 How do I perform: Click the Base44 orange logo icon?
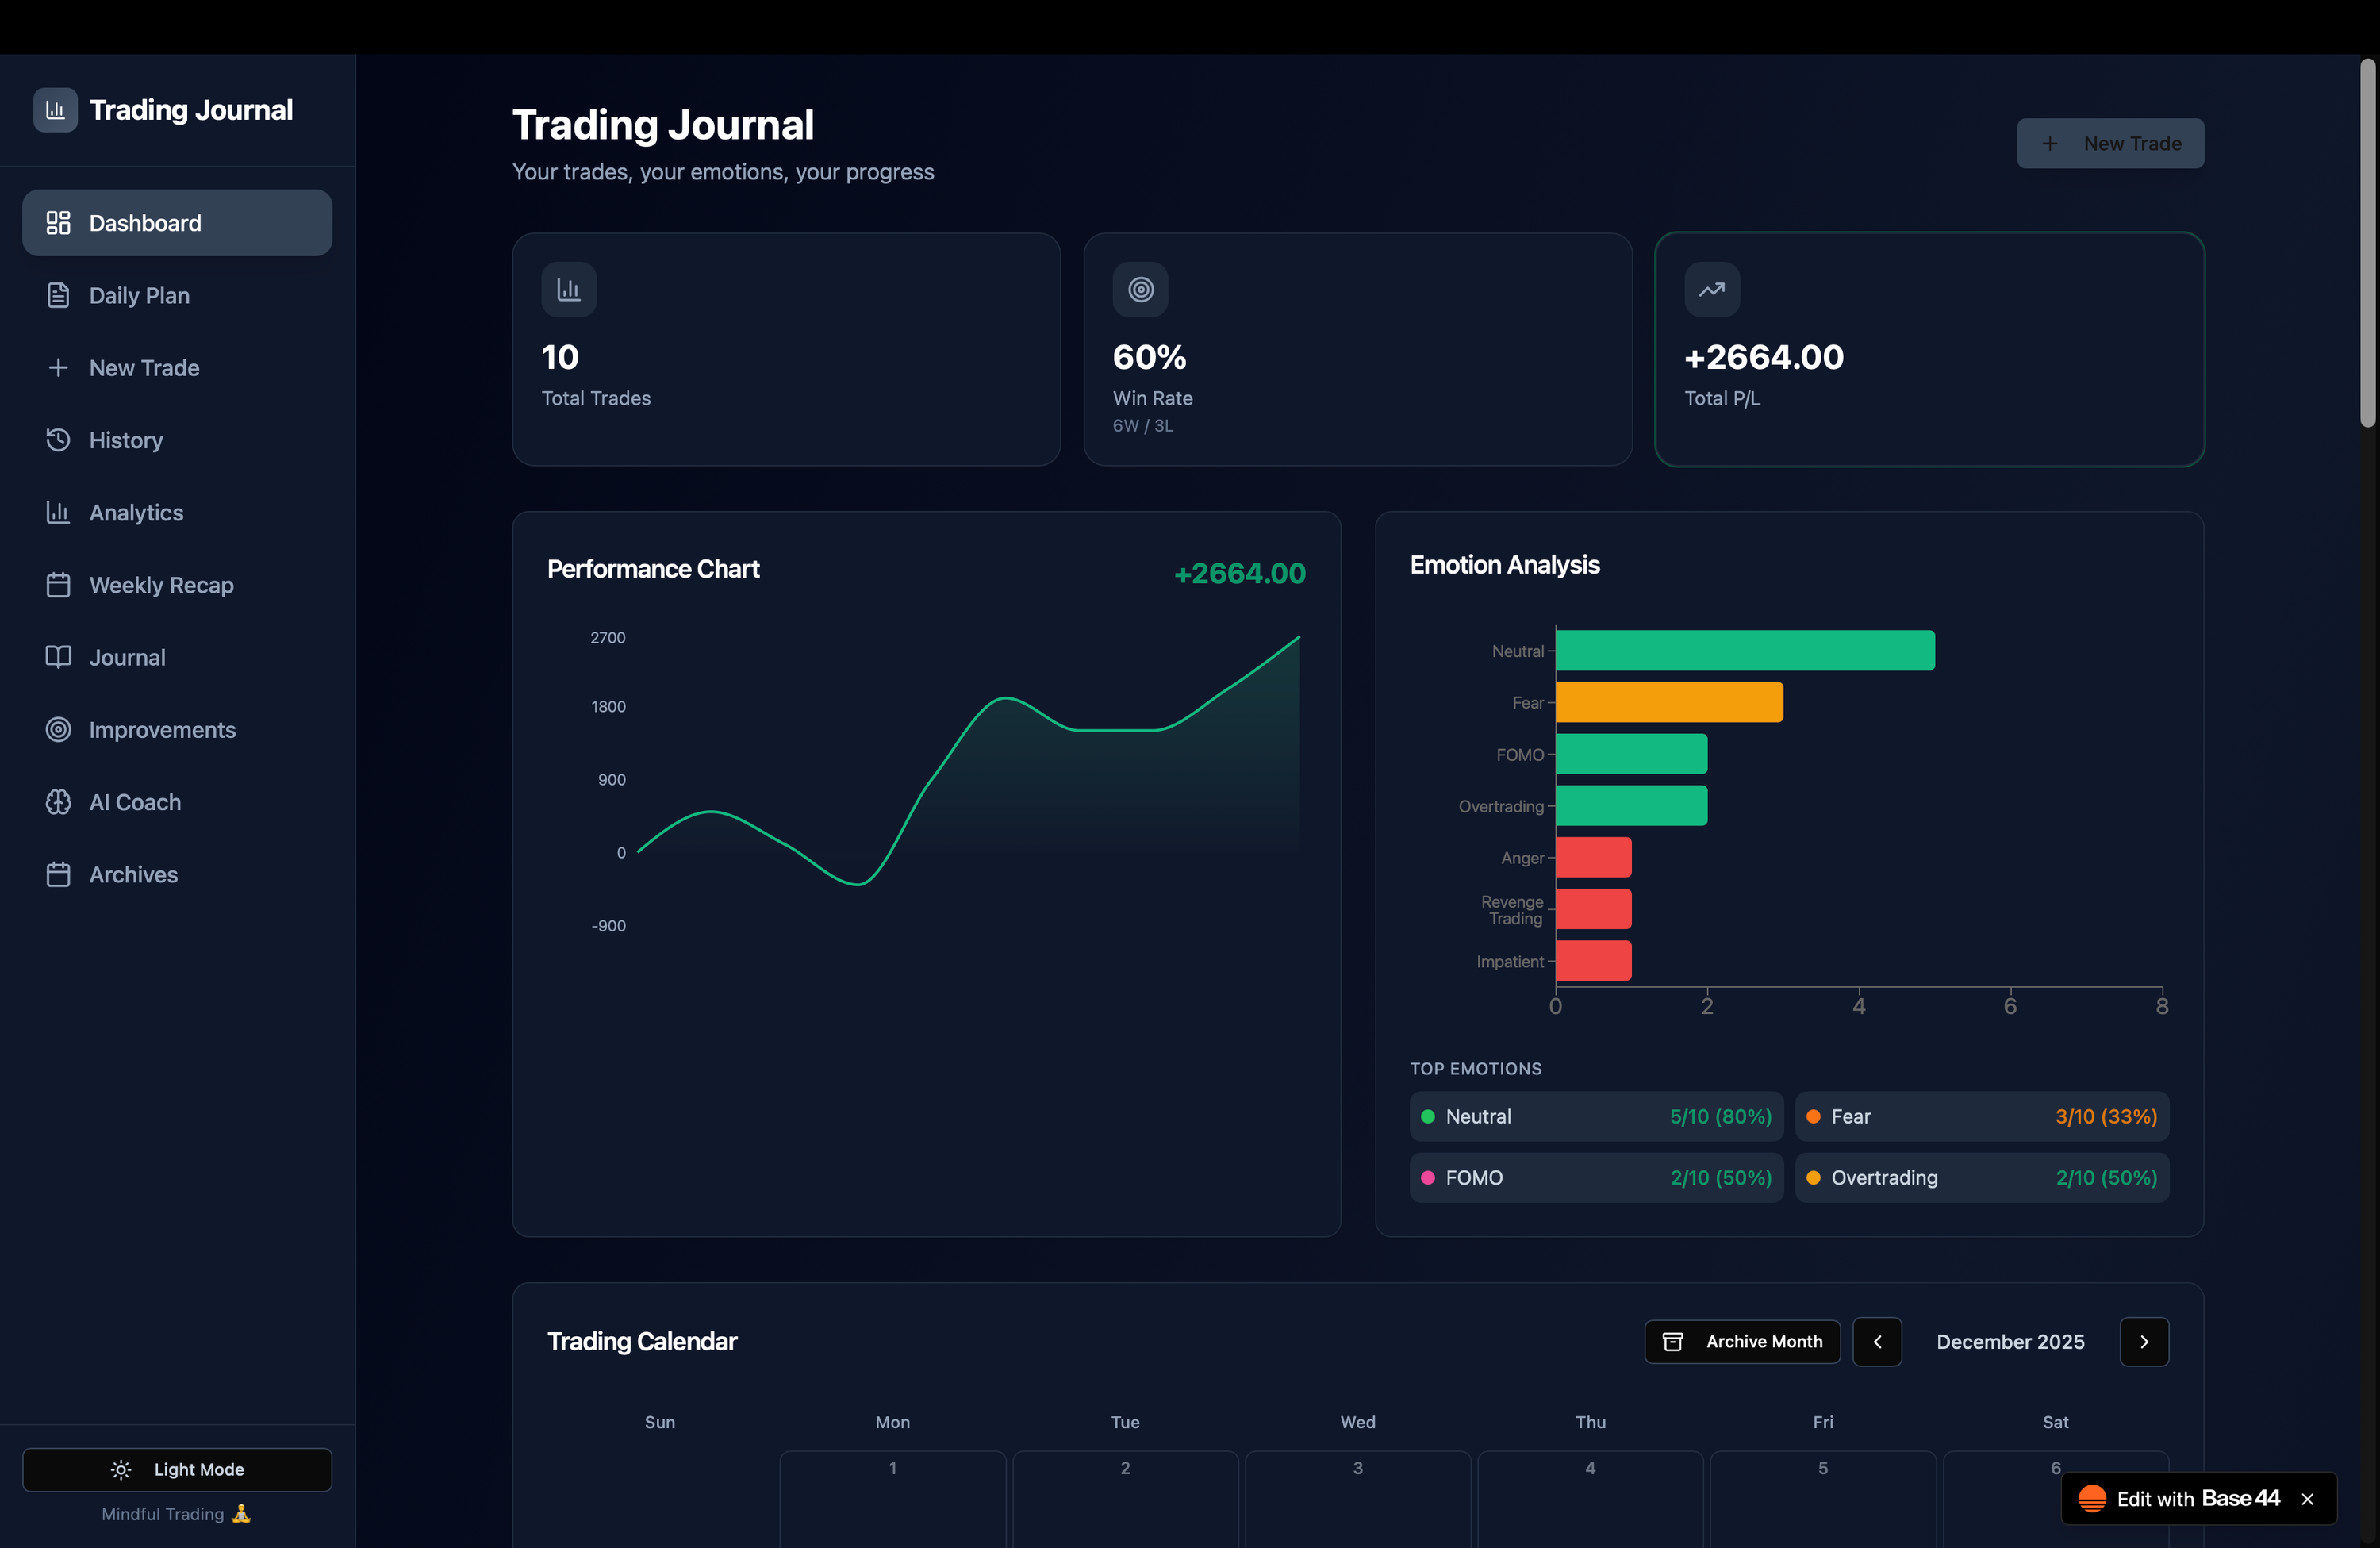[x=2092, y=1498]
